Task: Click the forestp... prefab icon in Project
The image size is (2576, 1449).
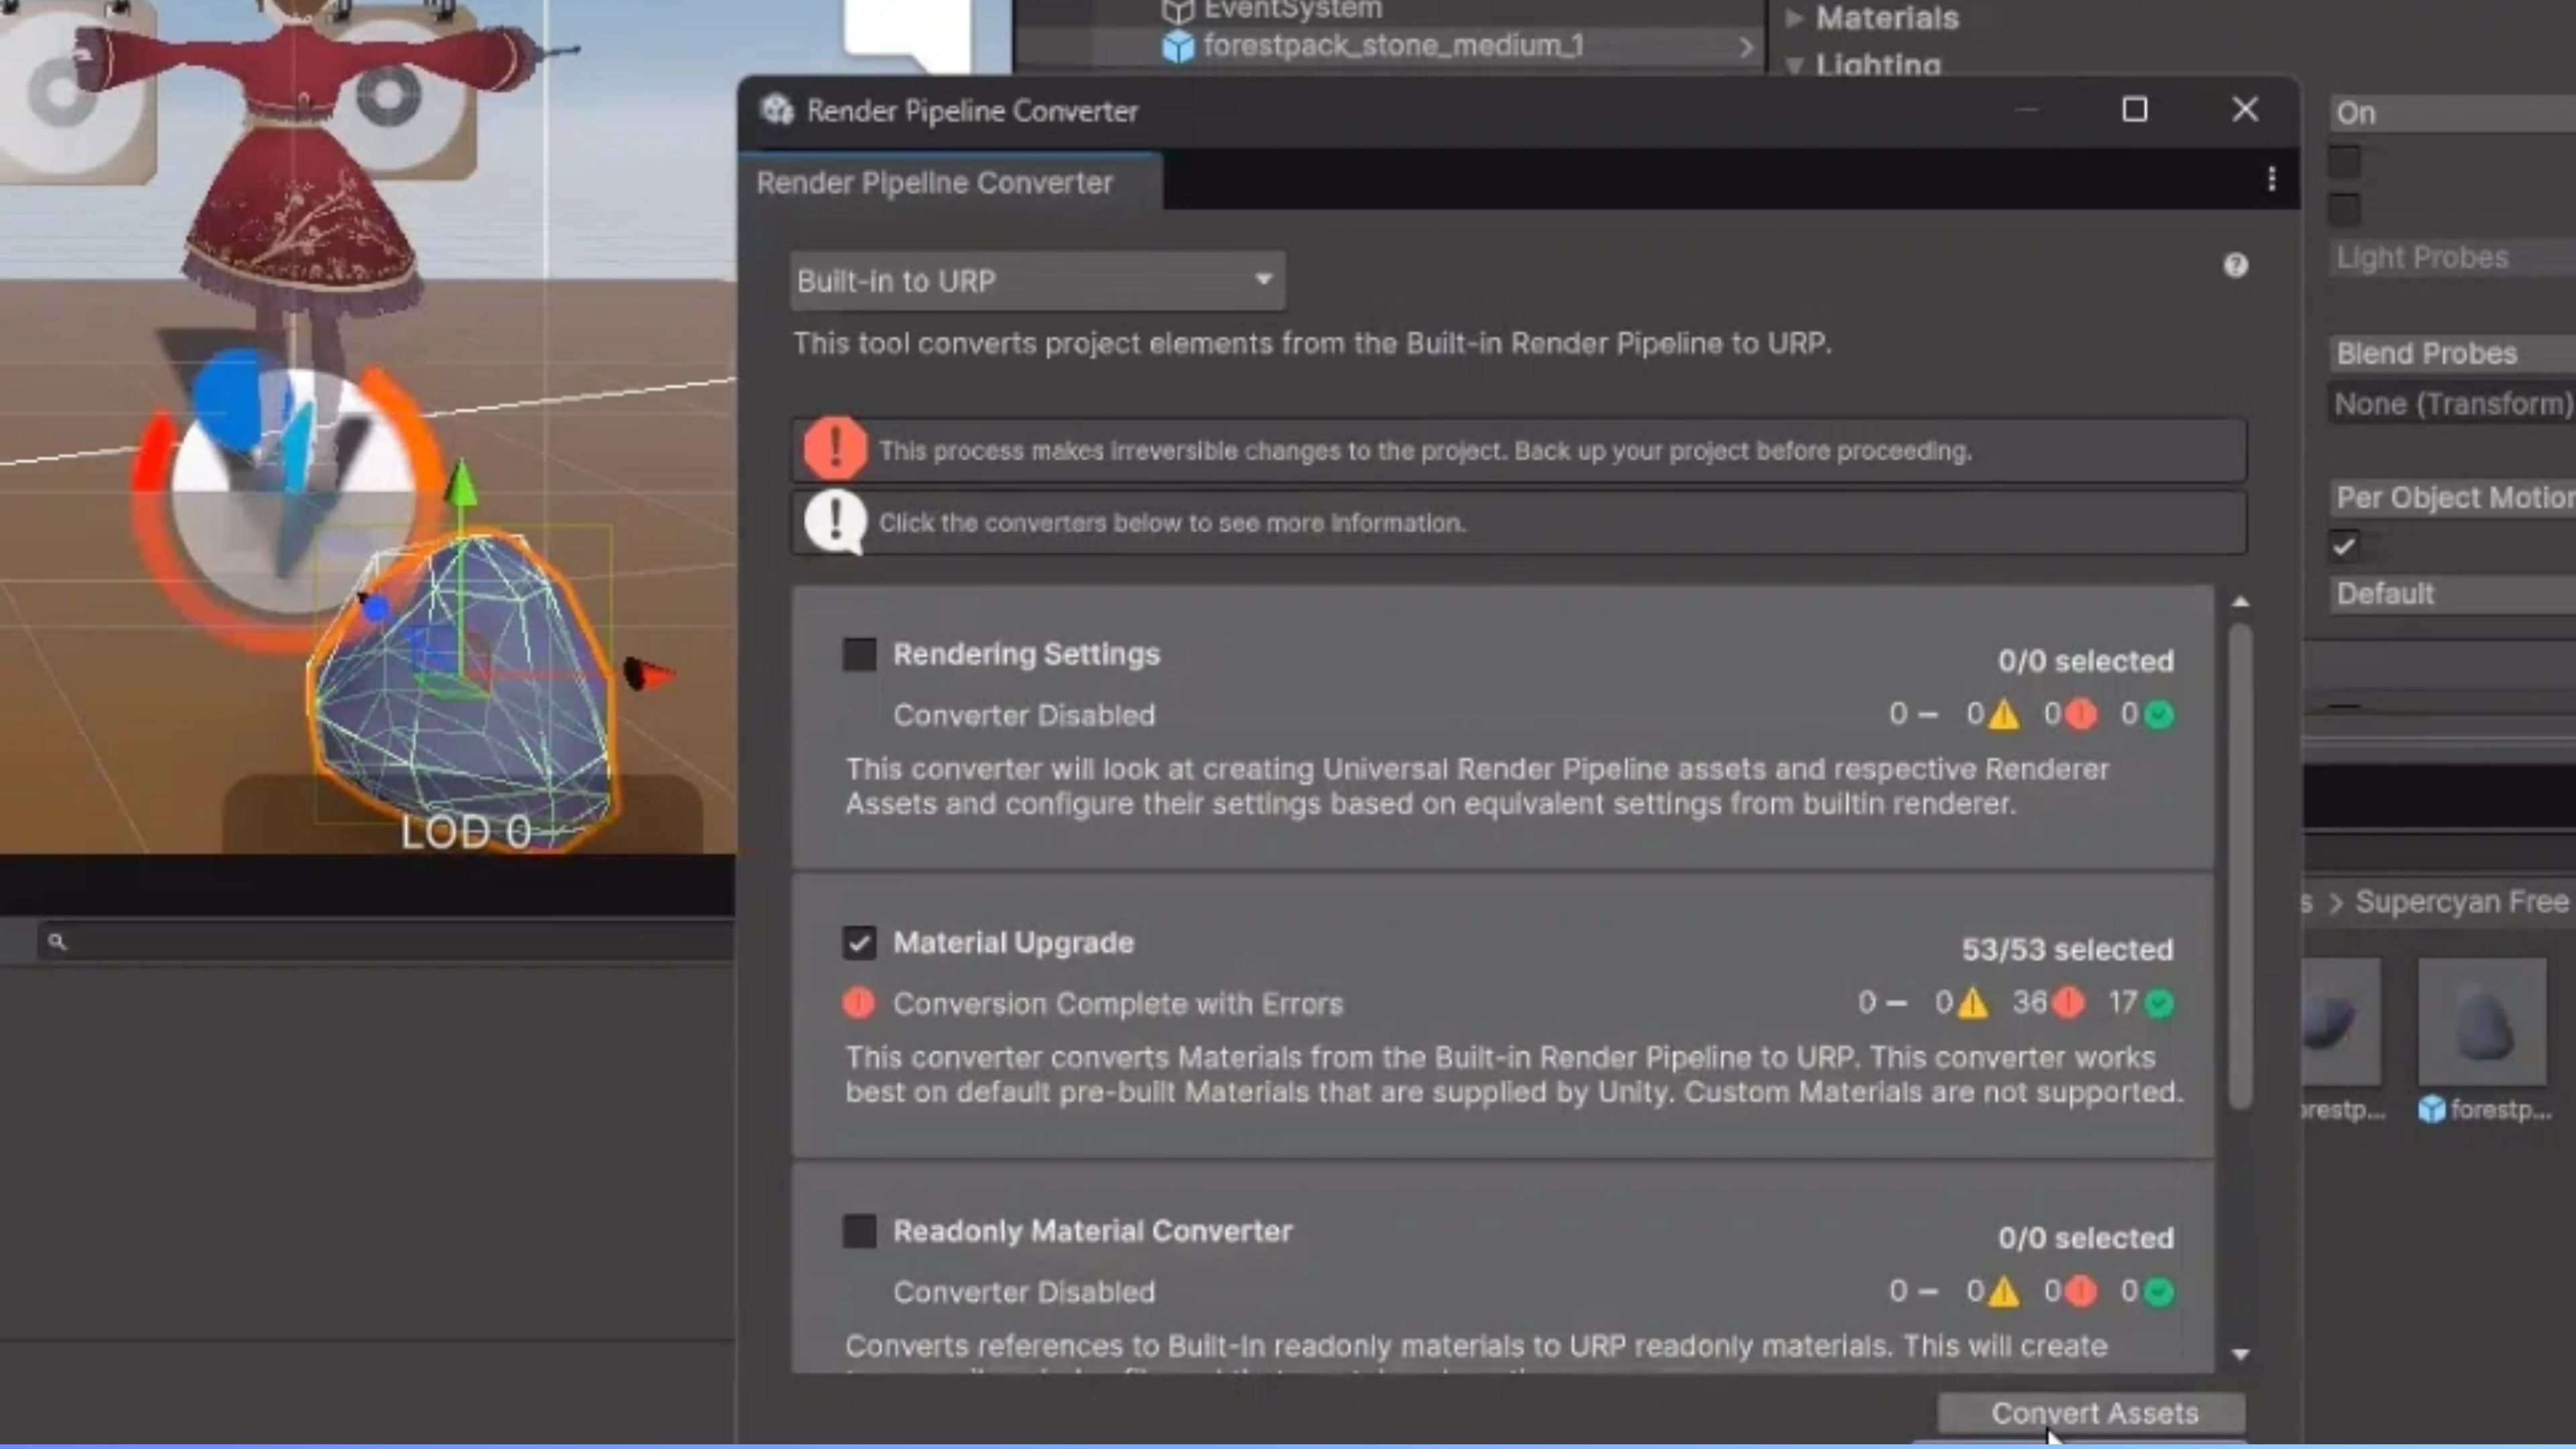Action: coord(2431,1109)
